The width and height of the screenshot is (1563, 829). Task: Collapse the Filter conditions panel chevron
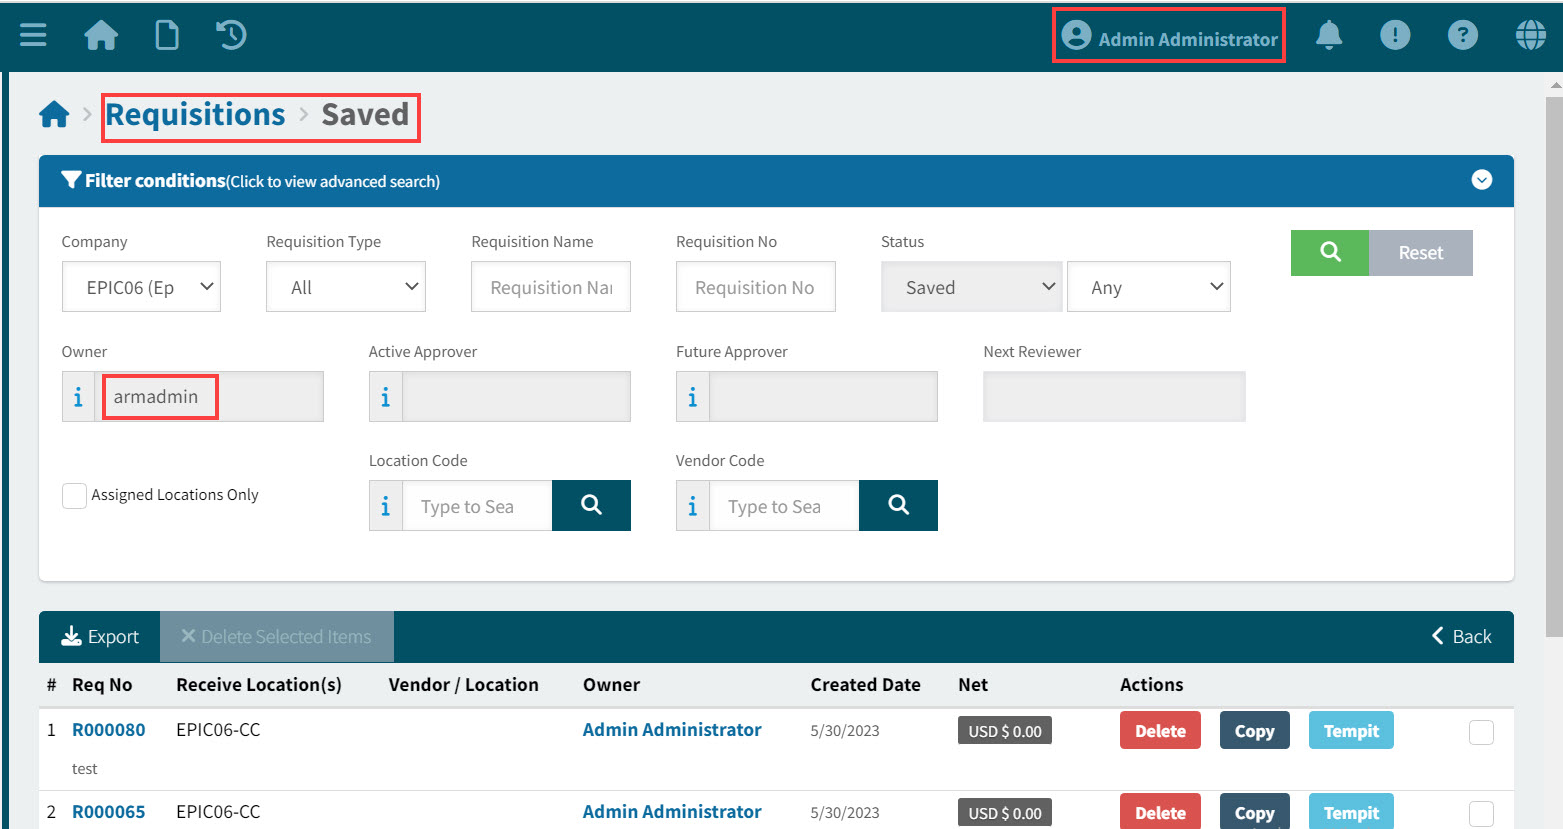point(1481,180)
